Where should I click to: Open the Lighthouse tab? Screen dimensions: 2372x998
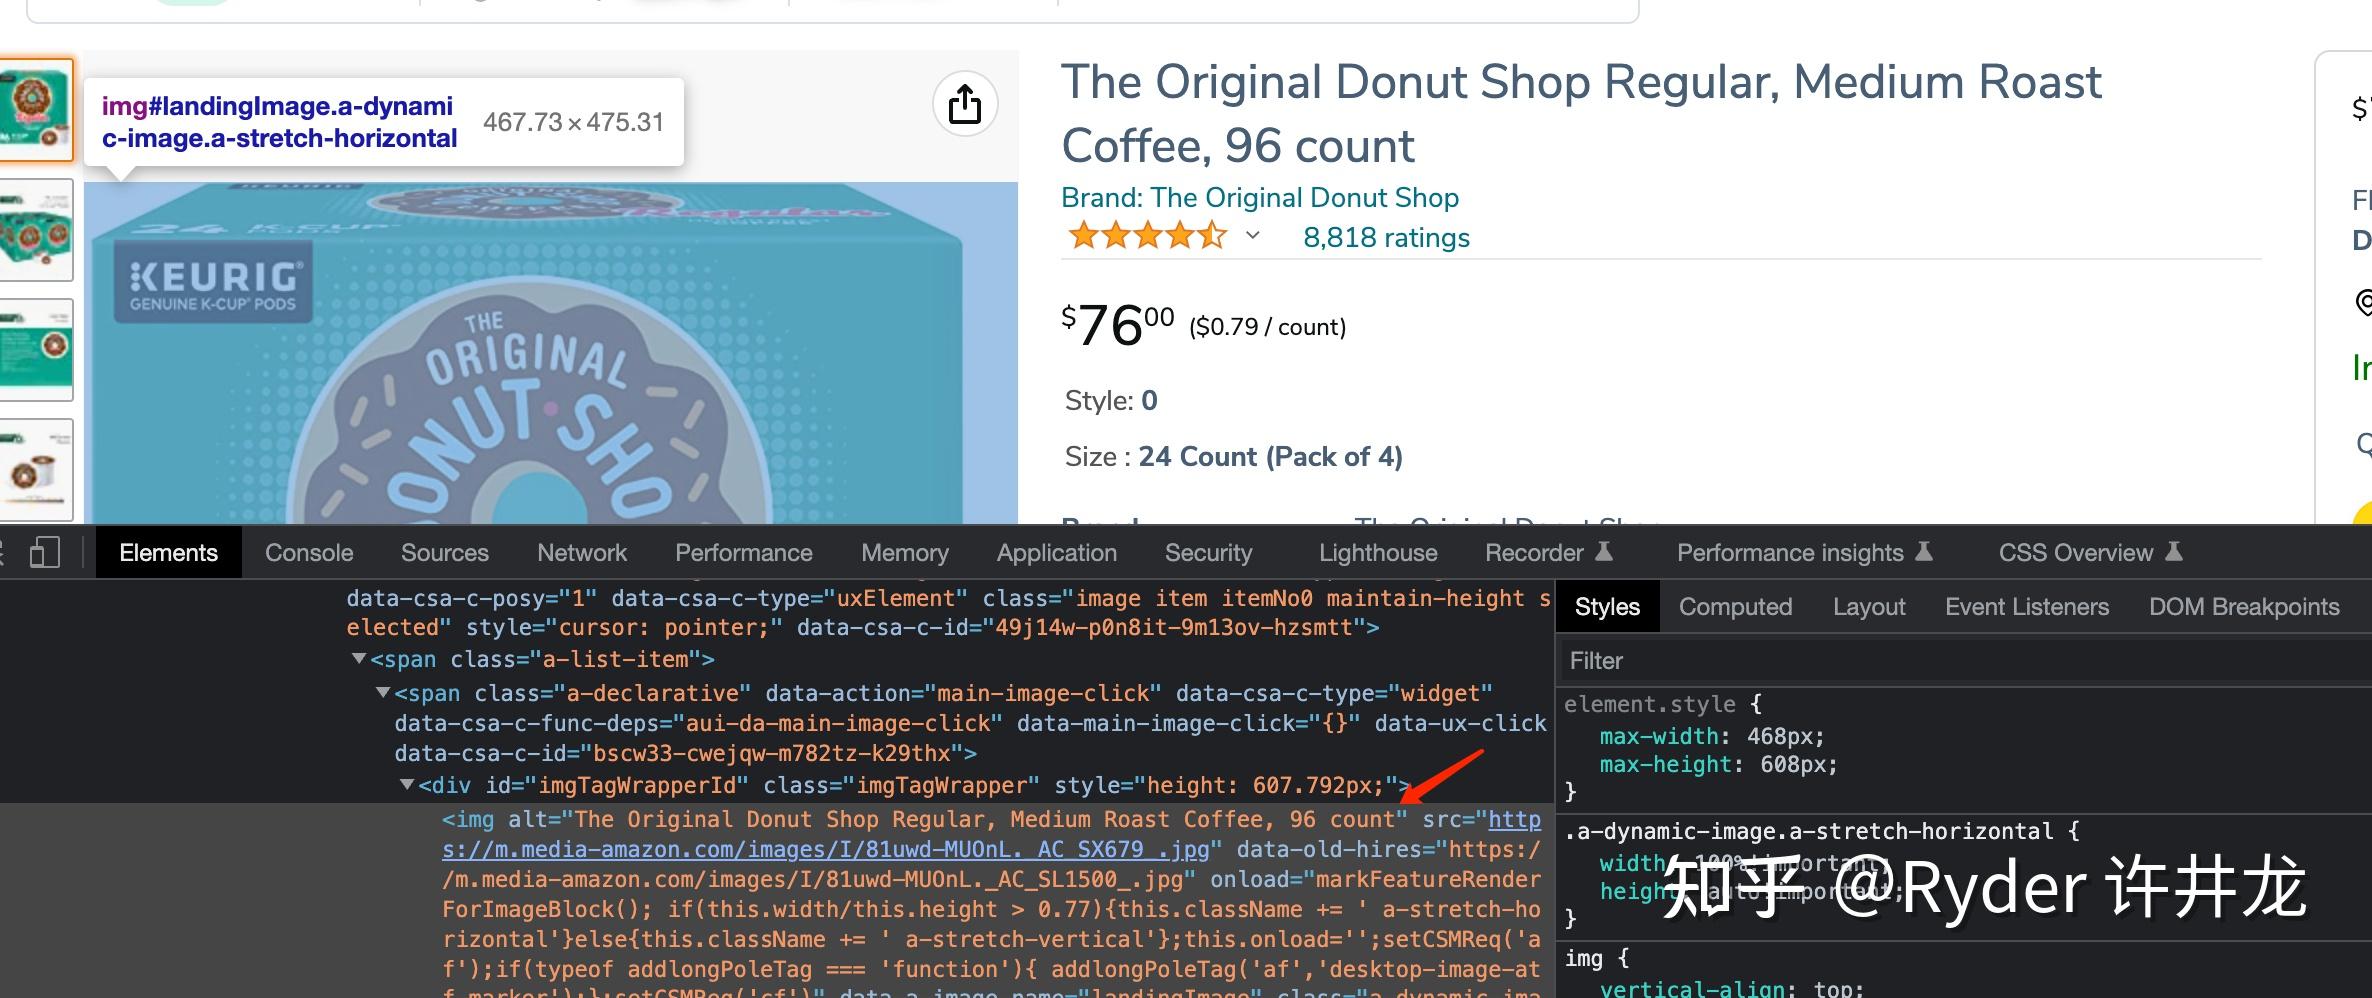point(1378,553)
